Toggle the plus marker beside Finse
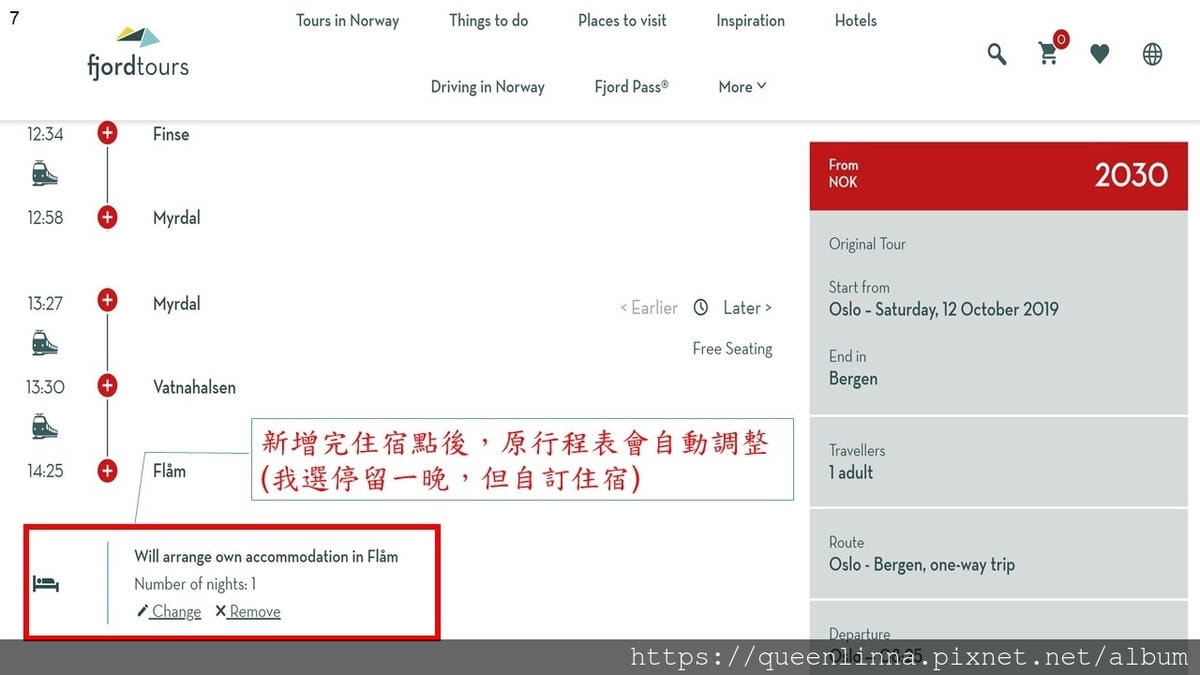The image size is (1200, 675). pyautogui.click(x=107, y=131)
